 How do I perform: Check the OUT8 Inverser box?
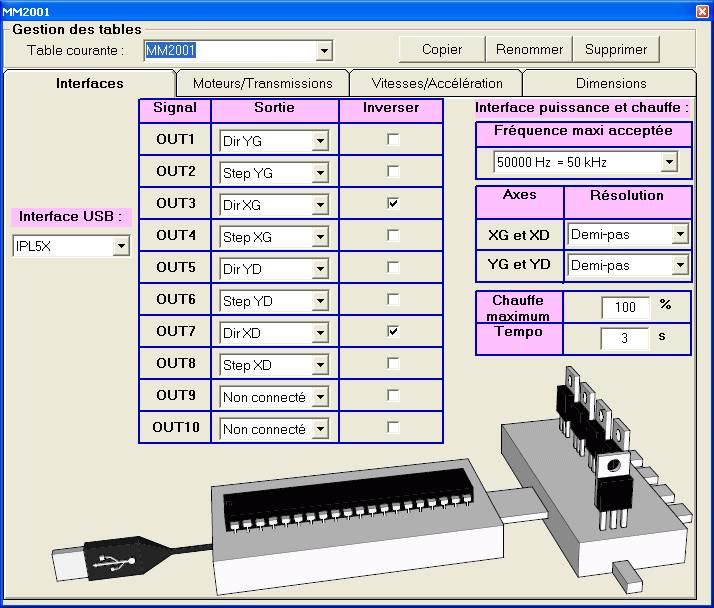(x=393, y=363)
